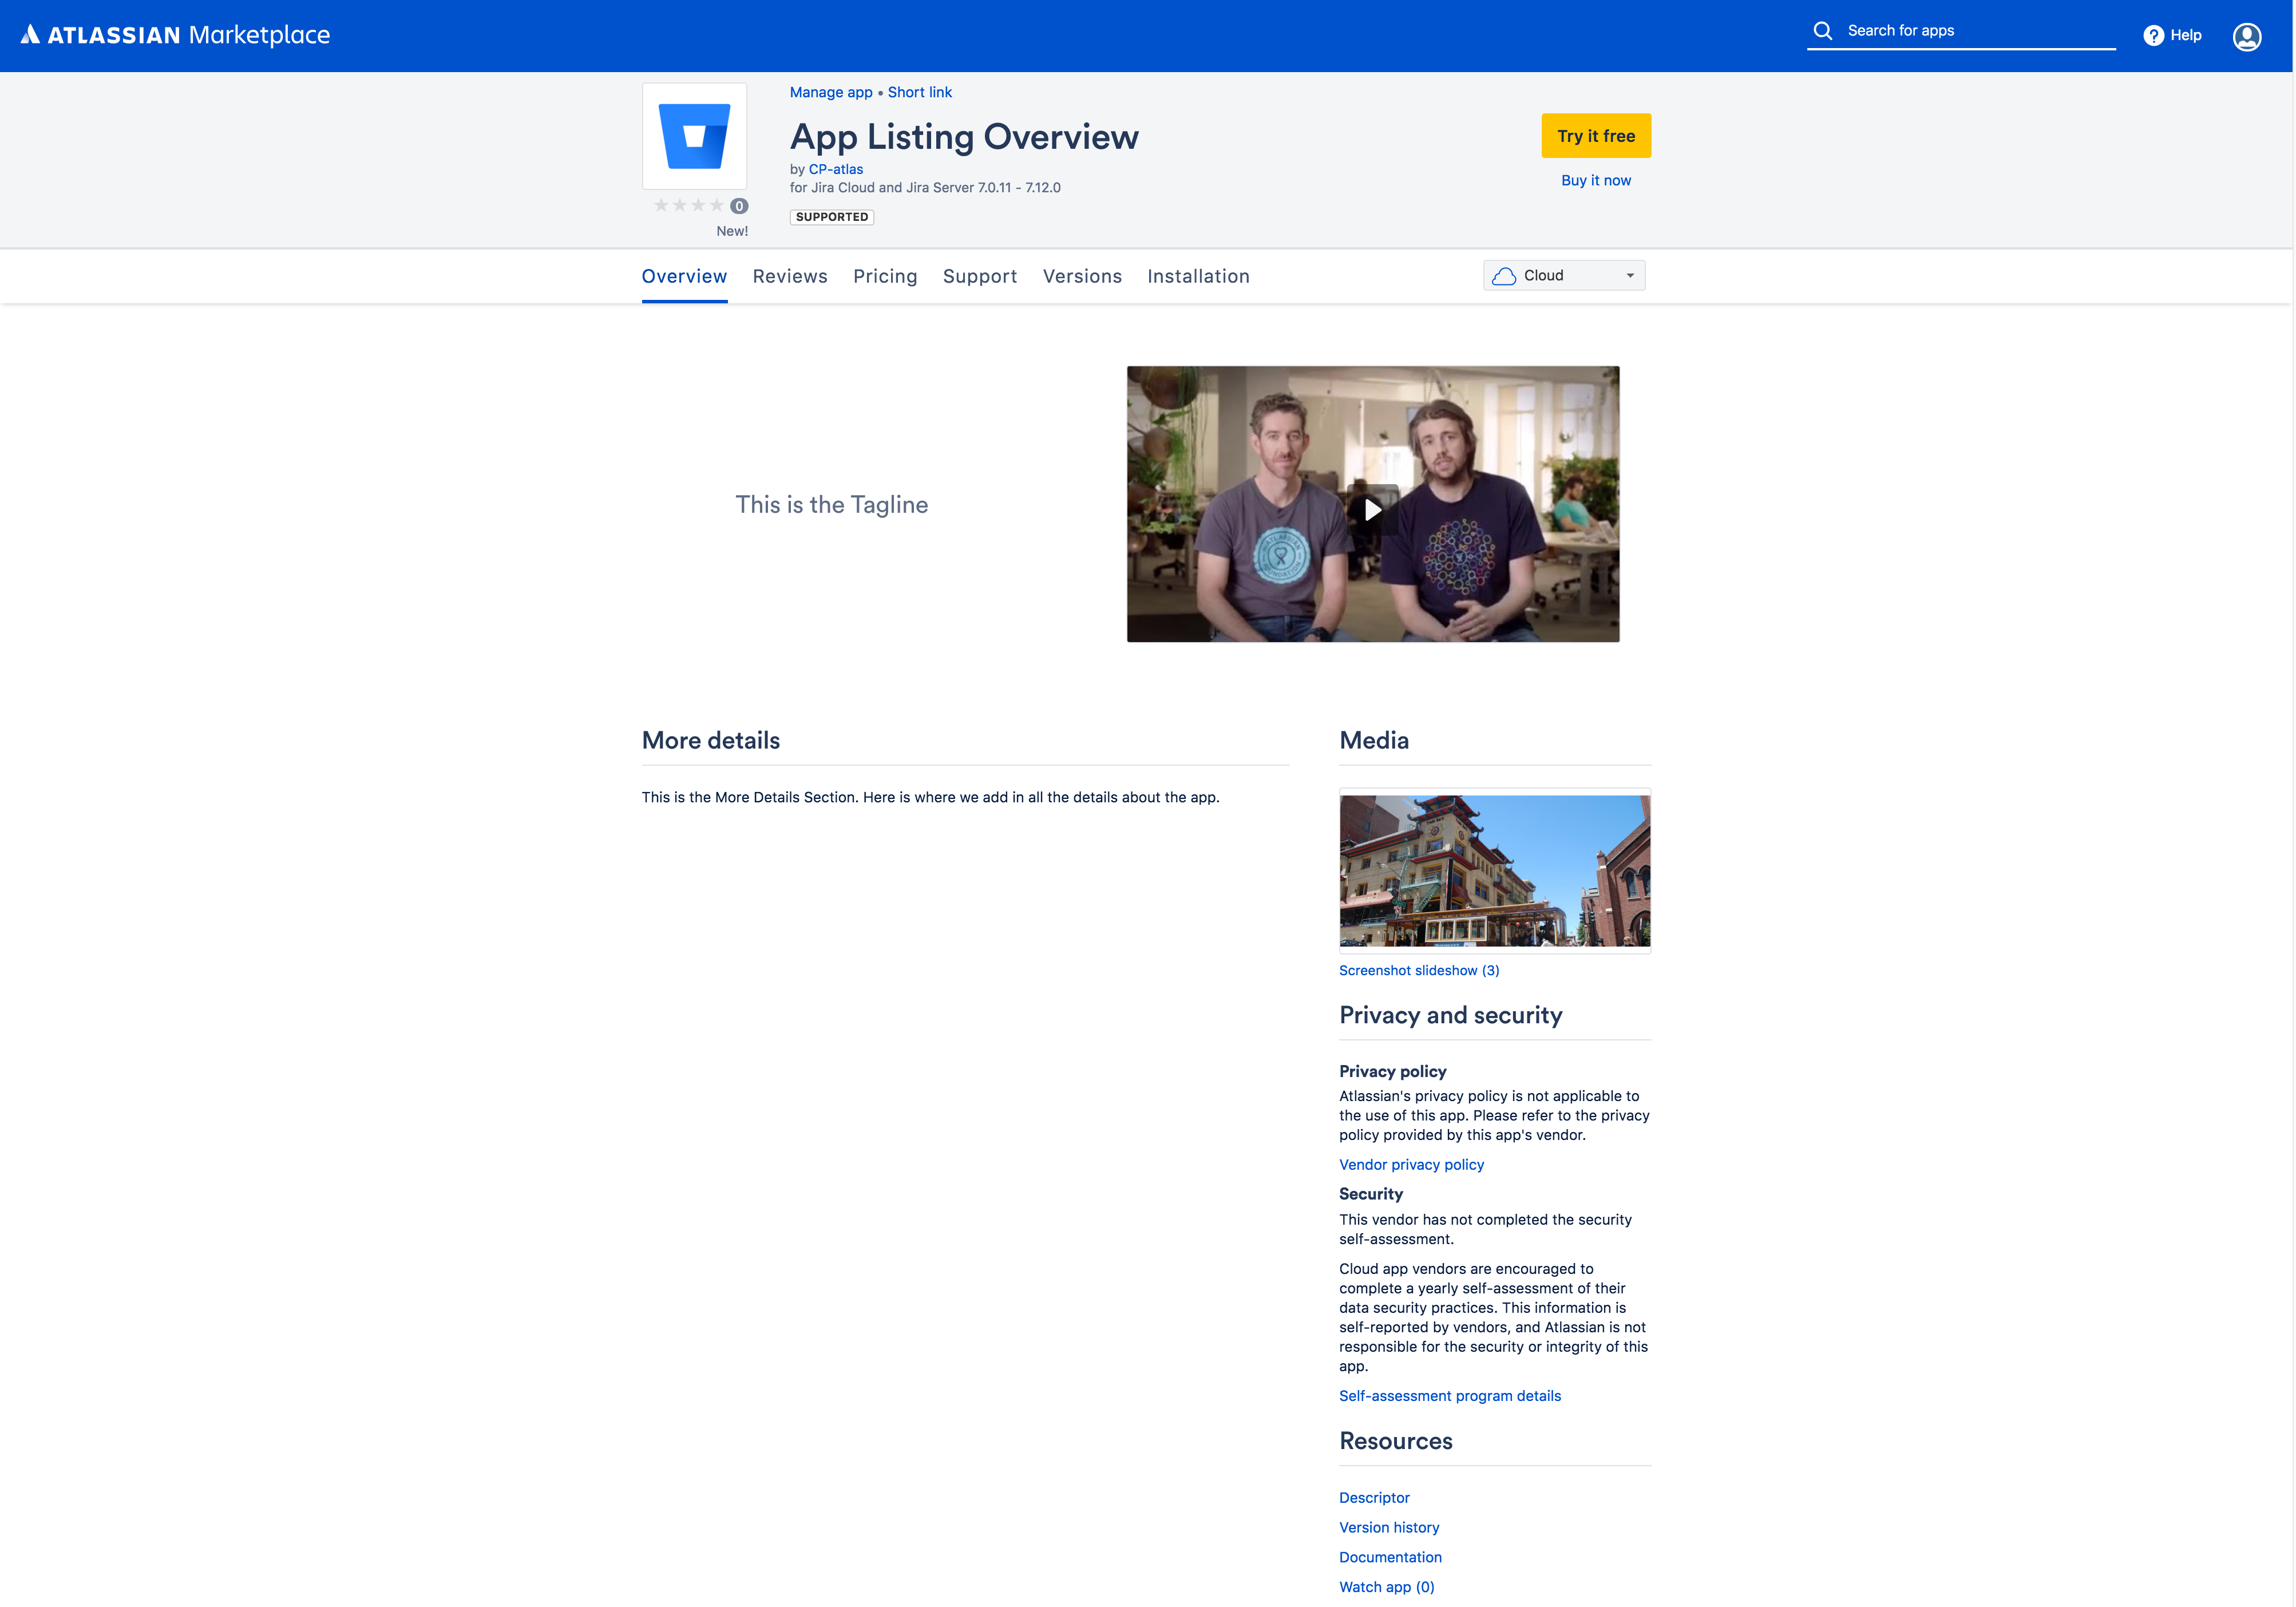Open the Help question mark icon
The height and width of the screenshot is (1607, 2296).
2153,35
